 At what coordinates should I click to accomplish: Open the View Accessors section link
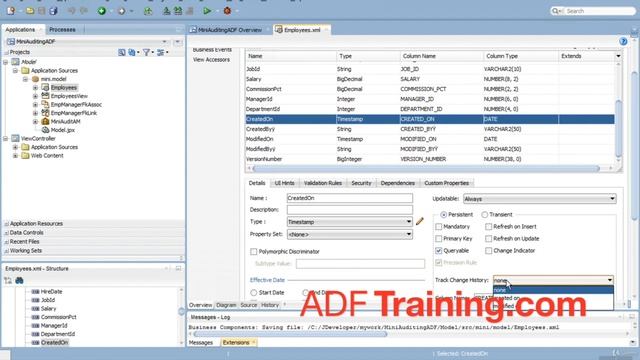pyautogui.click(x=211, y=60)
